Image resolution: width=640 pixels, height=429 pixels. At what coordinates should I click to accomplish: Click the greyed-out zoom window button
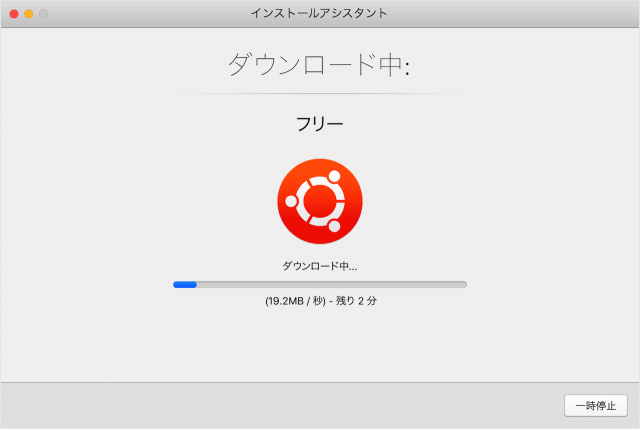[x=43, y=14]
